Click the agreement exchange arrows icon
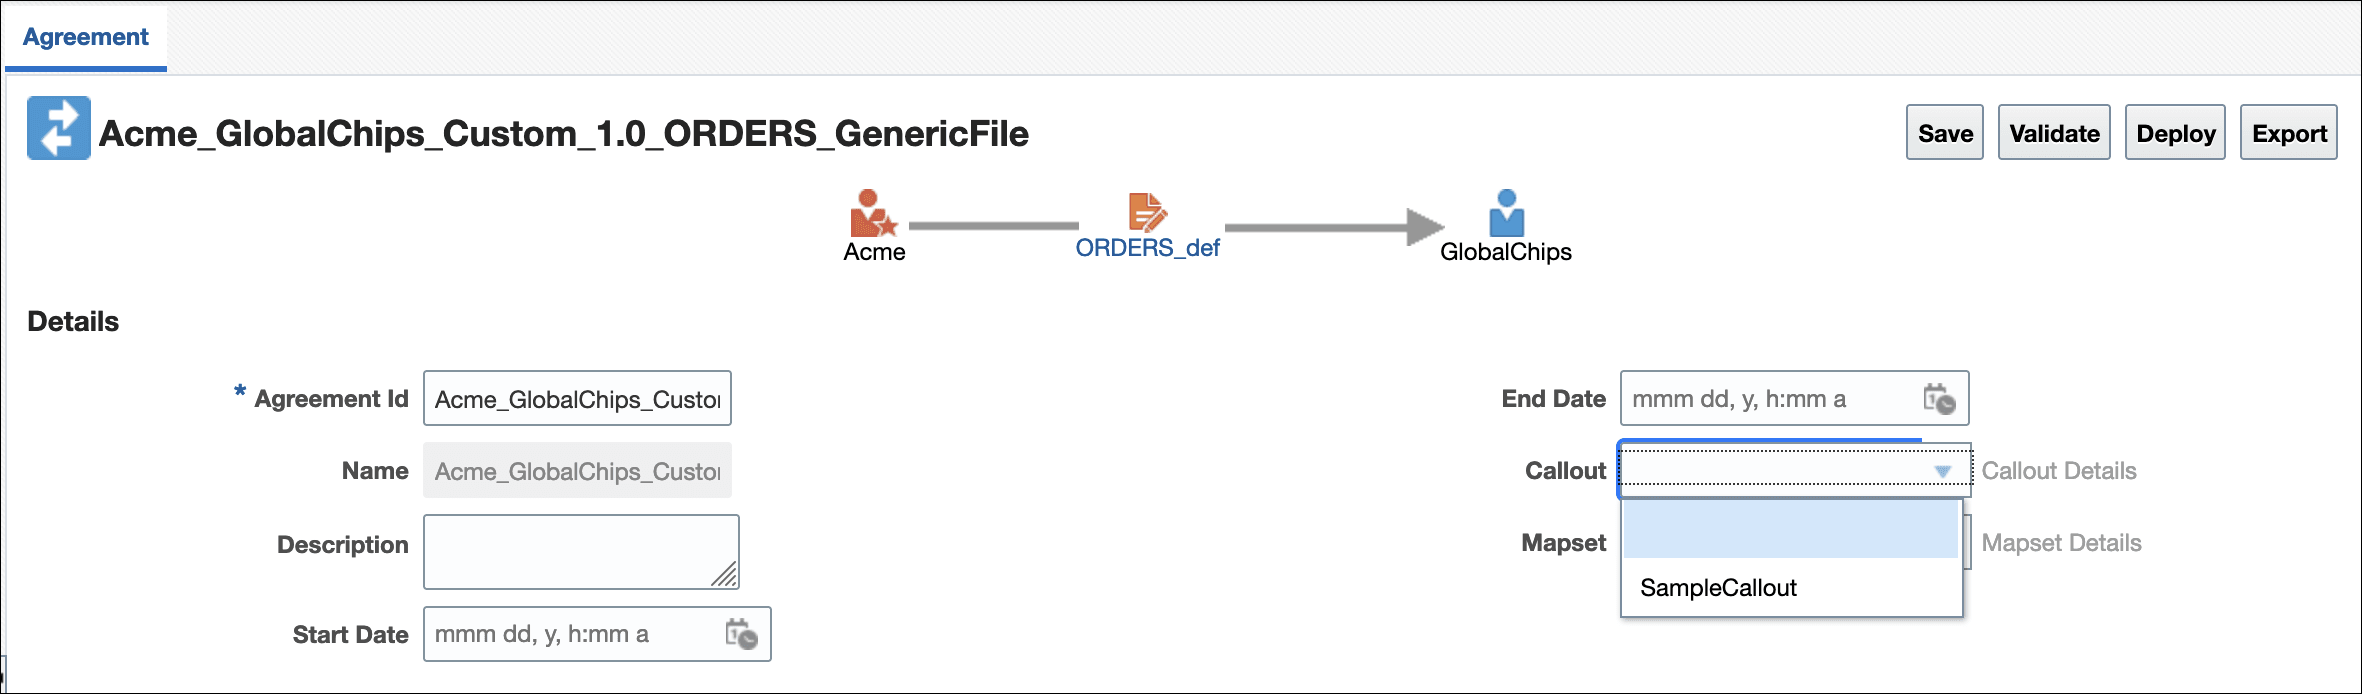The image size is (2362, 694). click(59, 128)
